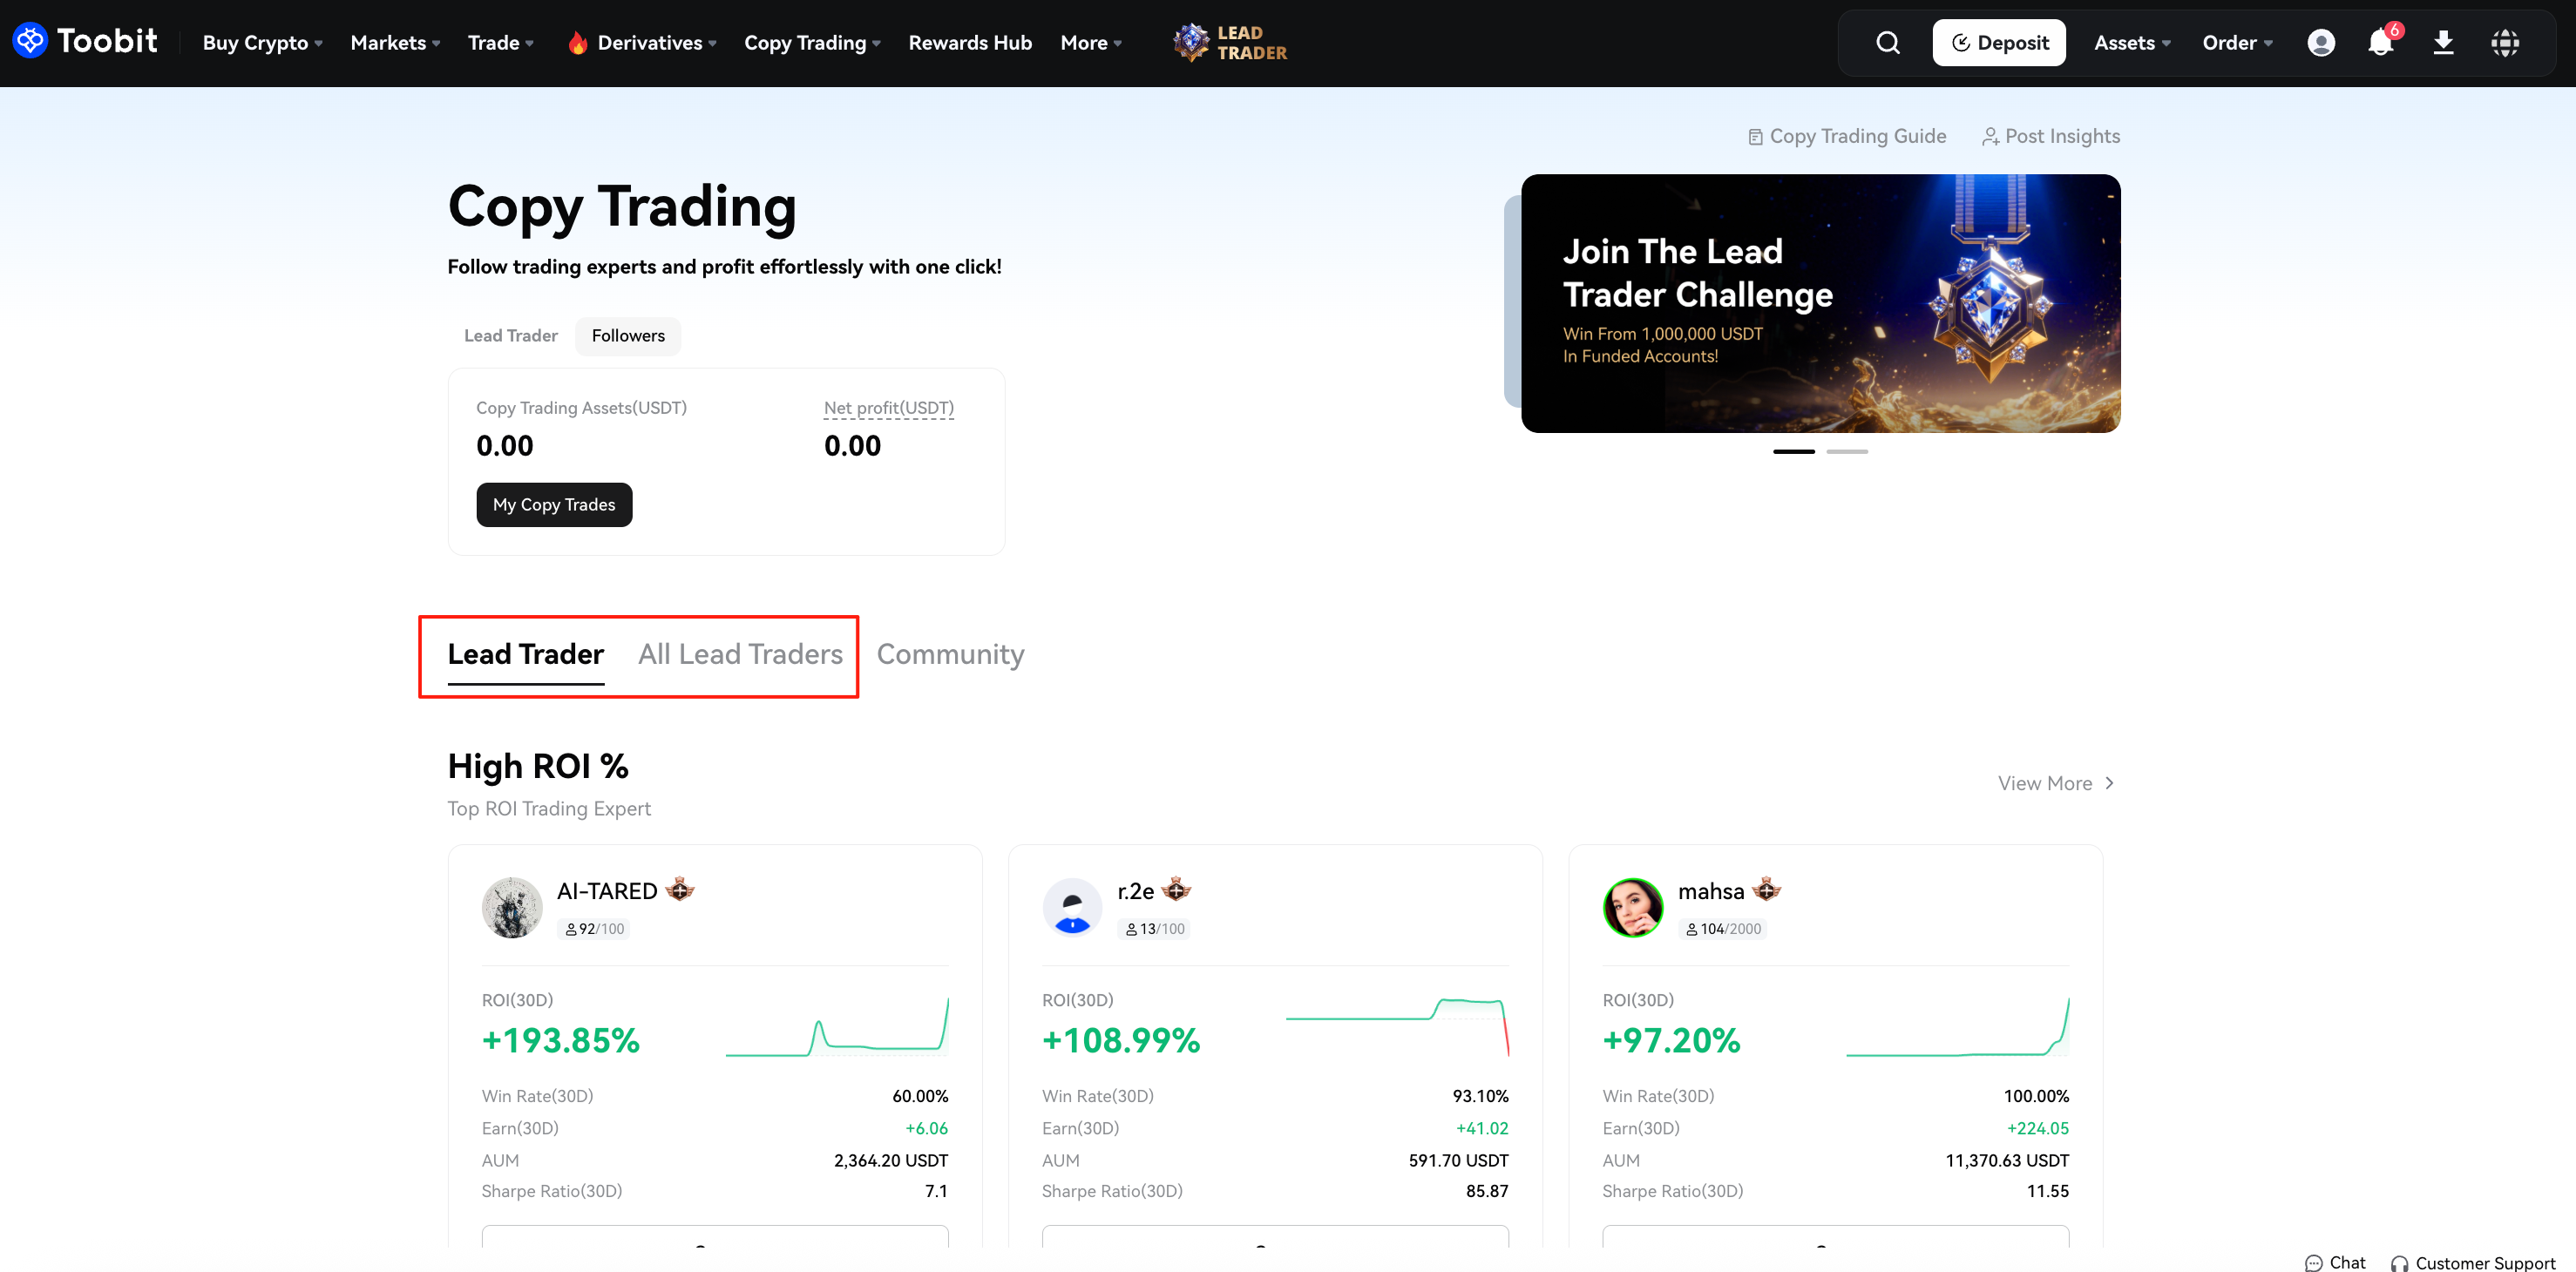Viewport: 2576px width, 1272px height.
Task: Click the download app icon
Action: tap(2443, 42)
